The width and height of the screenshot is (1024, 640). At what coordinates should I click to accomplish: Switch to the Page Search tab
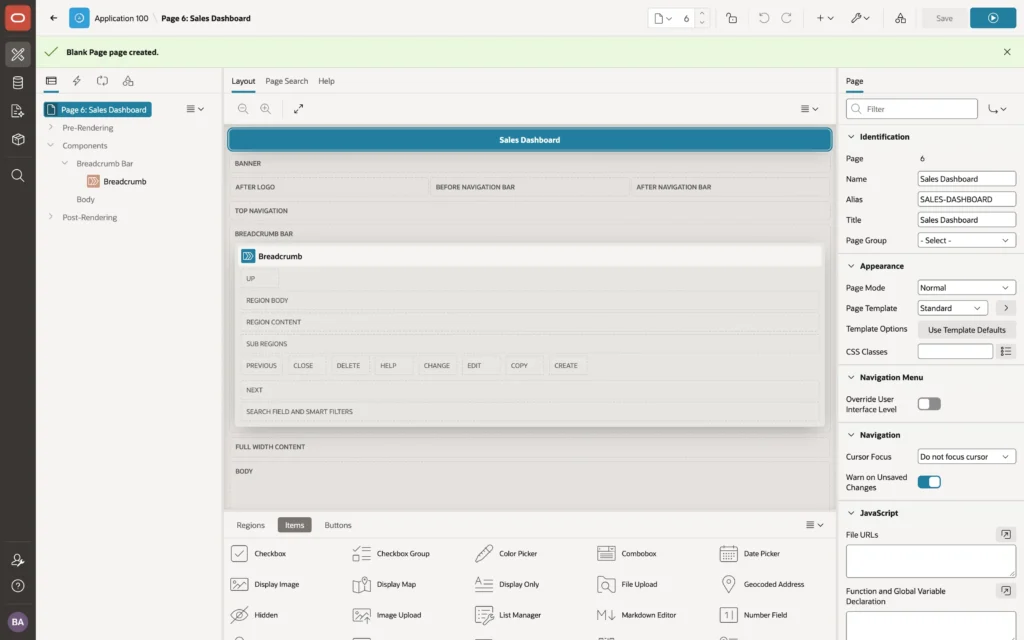(286, 81)
